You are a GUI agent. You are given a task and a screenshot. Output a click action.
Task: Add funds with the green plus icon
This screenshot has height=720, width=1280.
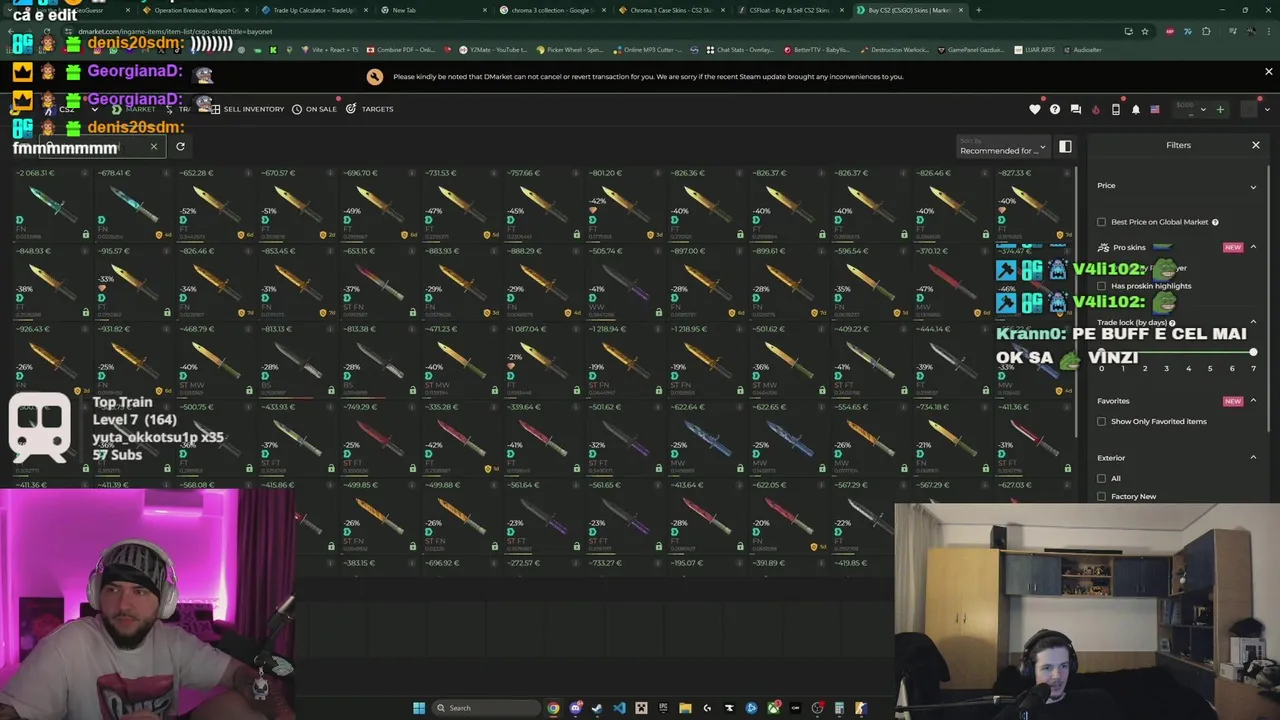(1220, 109)
